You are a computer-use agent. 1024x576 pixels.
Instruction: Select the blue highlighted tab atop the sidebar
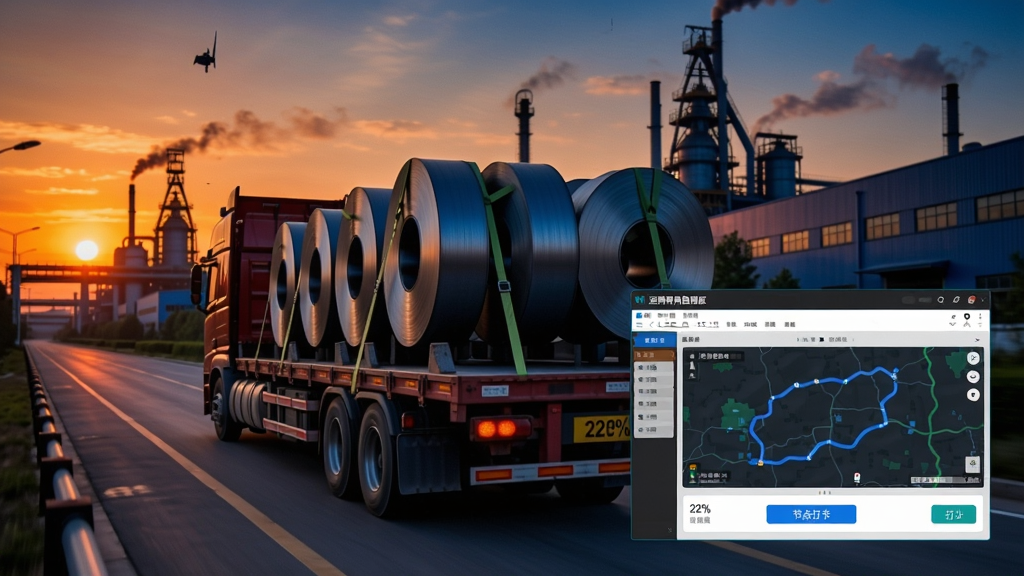pos(654,340)
